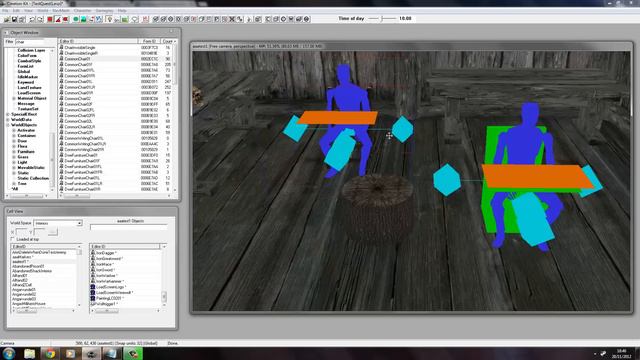The image size is (640, 360).
Task: Click the black X-shaped toolbar icon
Action: (232, 19)
